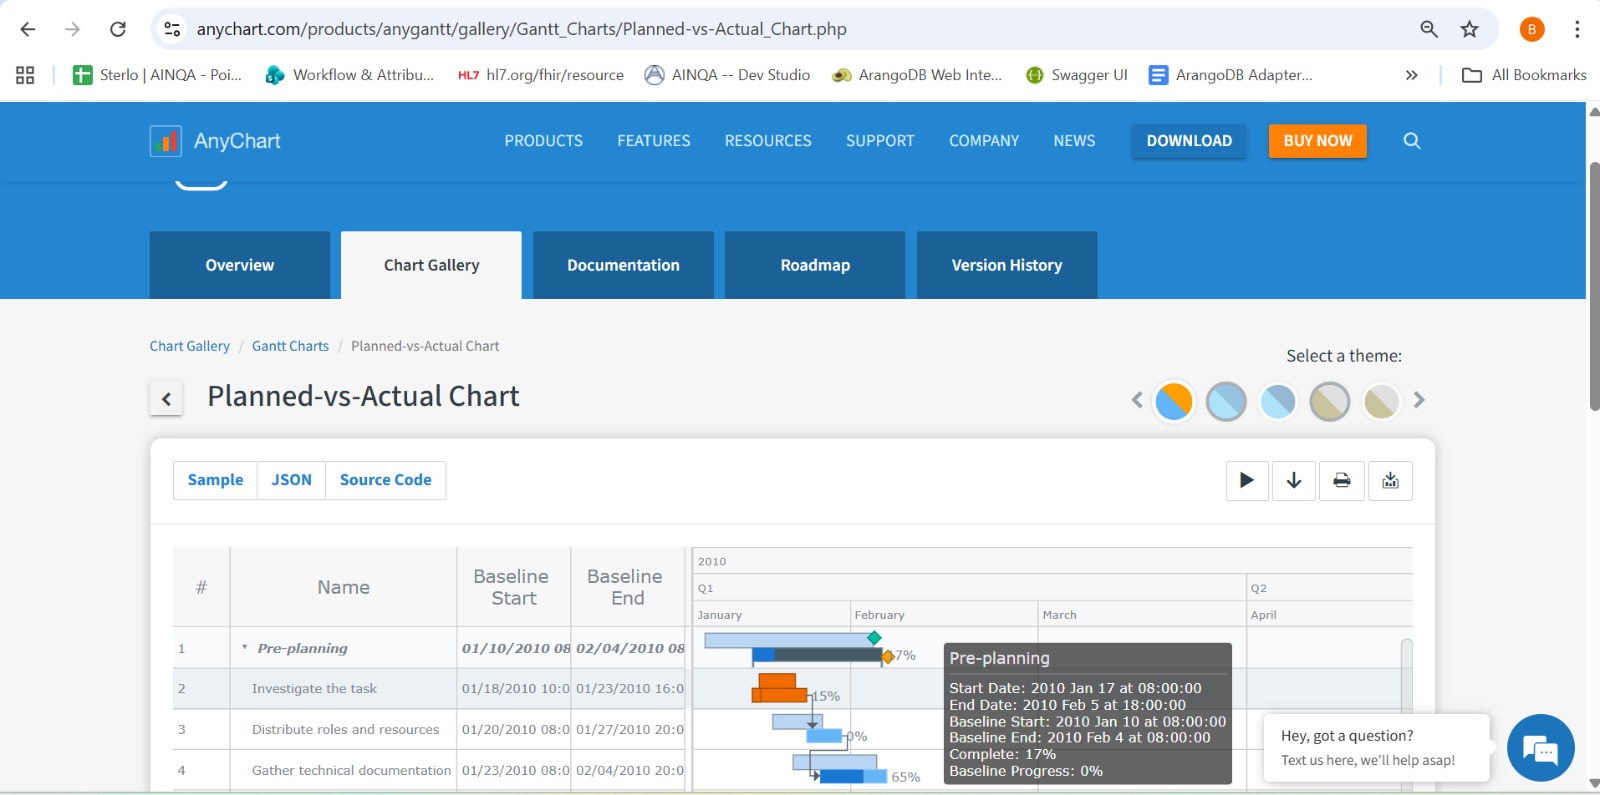
Task: Click the play button in chart toolbar
Action: pos(1247,481)
